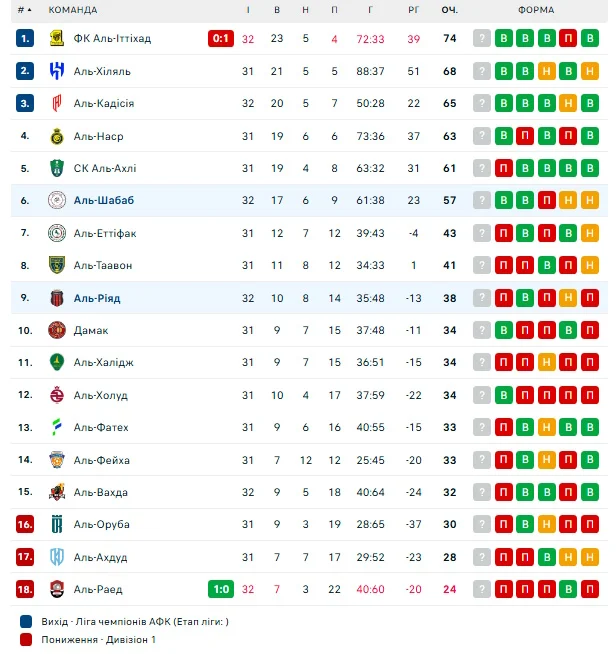Click the Al-Ittihad club logo
Viewport: 616px width, 654px height.
pos(57,39)
